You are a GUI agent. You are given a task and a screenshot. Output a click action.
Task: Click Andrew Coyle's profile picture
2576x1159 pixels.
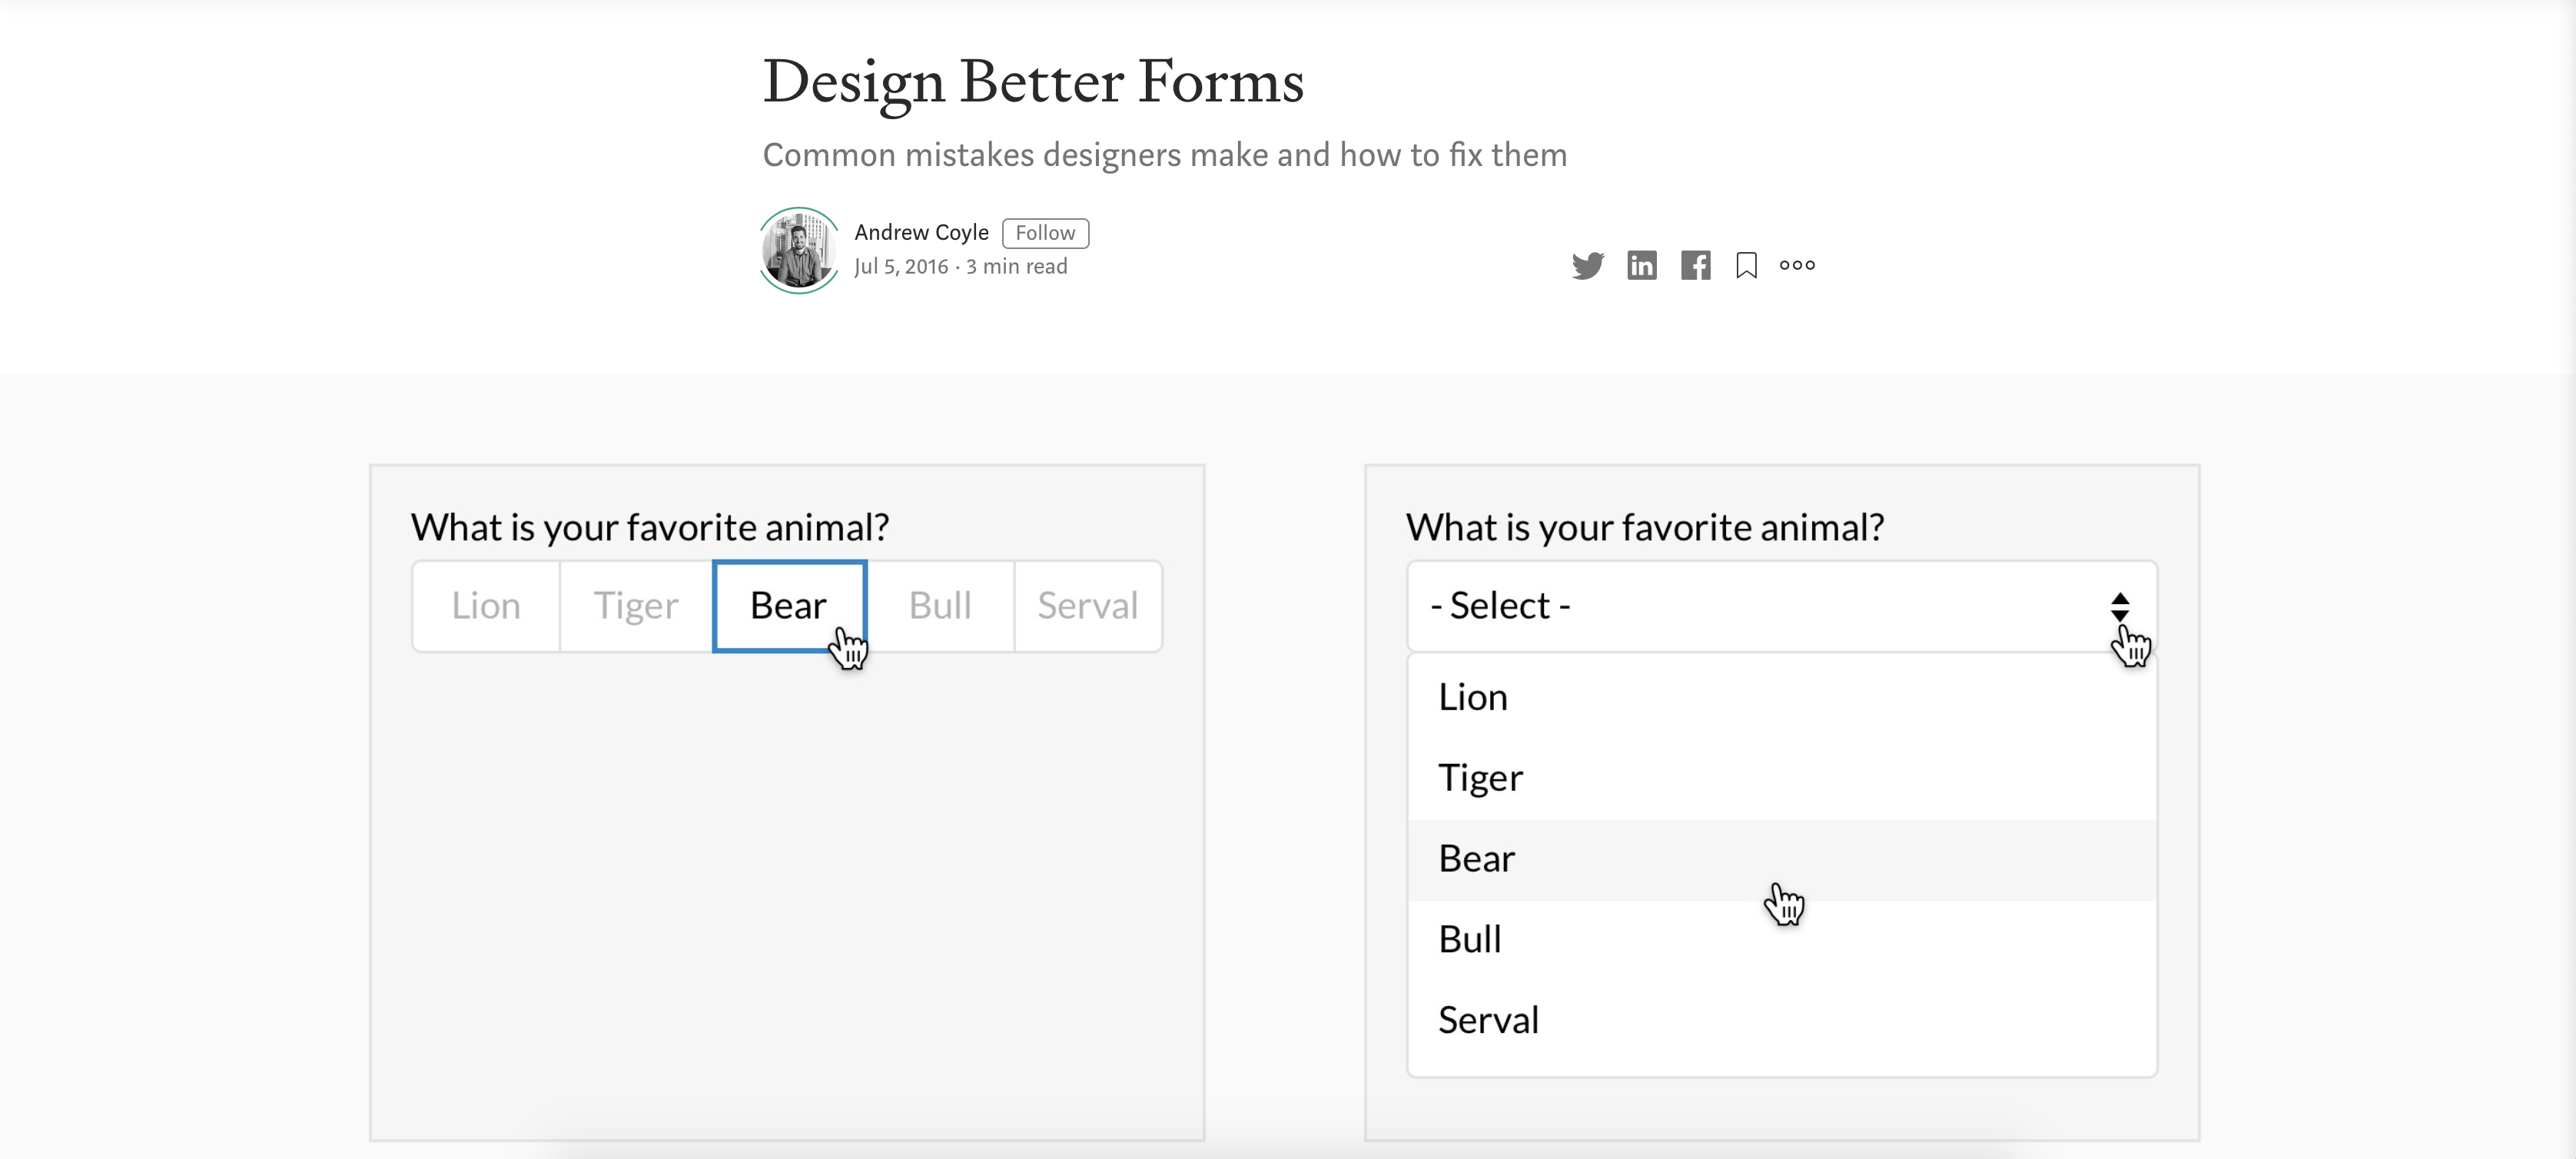(x=798, y=250)
